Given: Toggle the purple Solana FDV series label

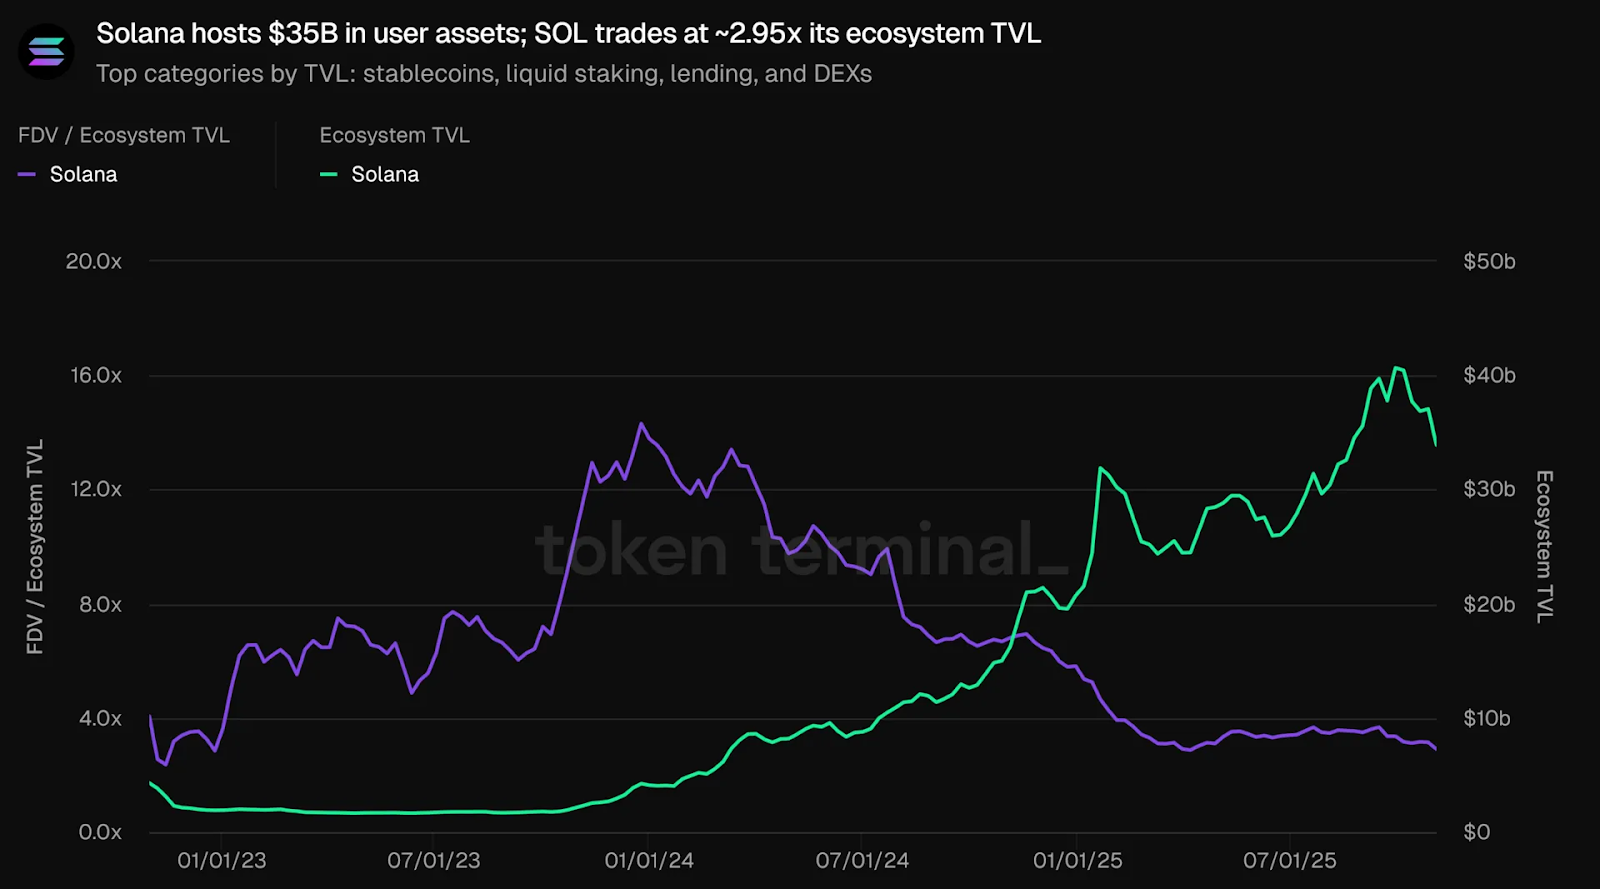Looking at the screenshot, I should (x=83, y=175).
